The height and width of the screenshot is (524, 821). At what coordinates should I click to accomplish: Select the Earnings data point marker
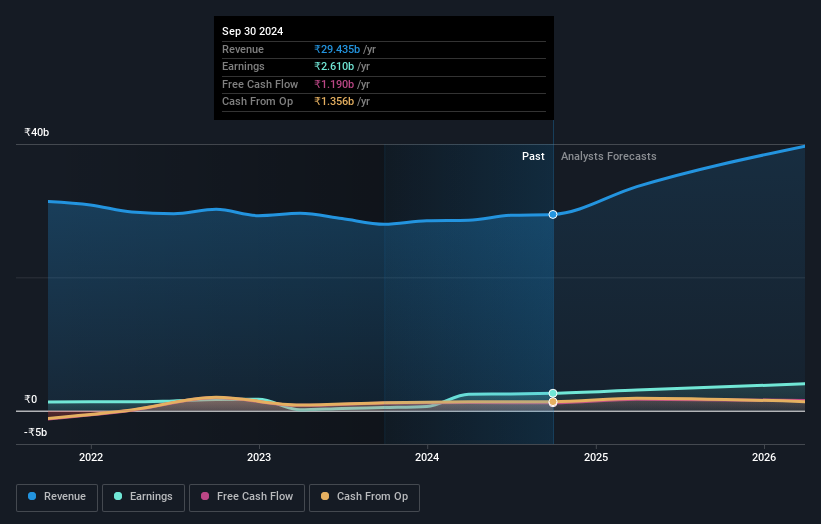pos(553,393)
